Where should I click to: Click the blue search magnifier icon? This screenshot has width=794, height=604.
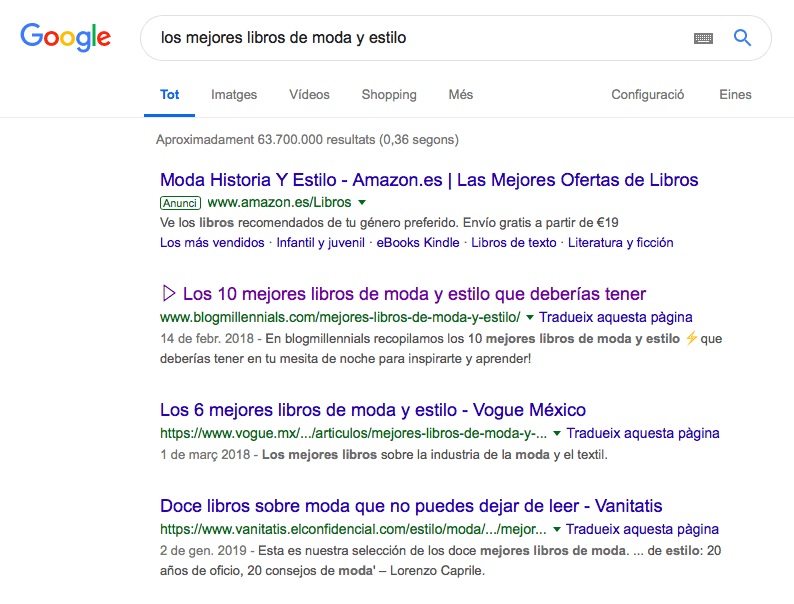tap(742, 38)
